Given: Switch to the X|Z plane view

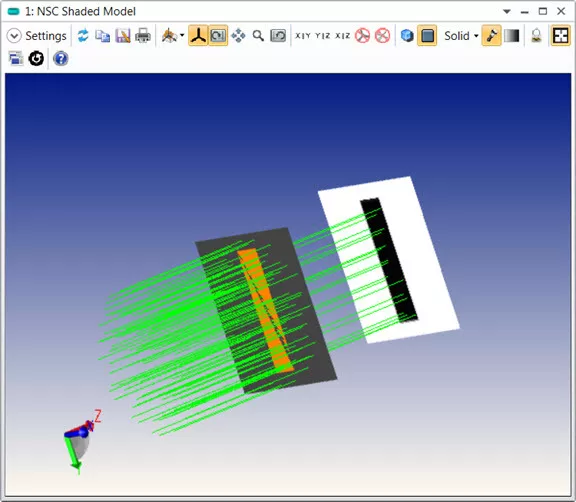Looking at the screenshot, I should pyautogui.click(x=342, y=36).
